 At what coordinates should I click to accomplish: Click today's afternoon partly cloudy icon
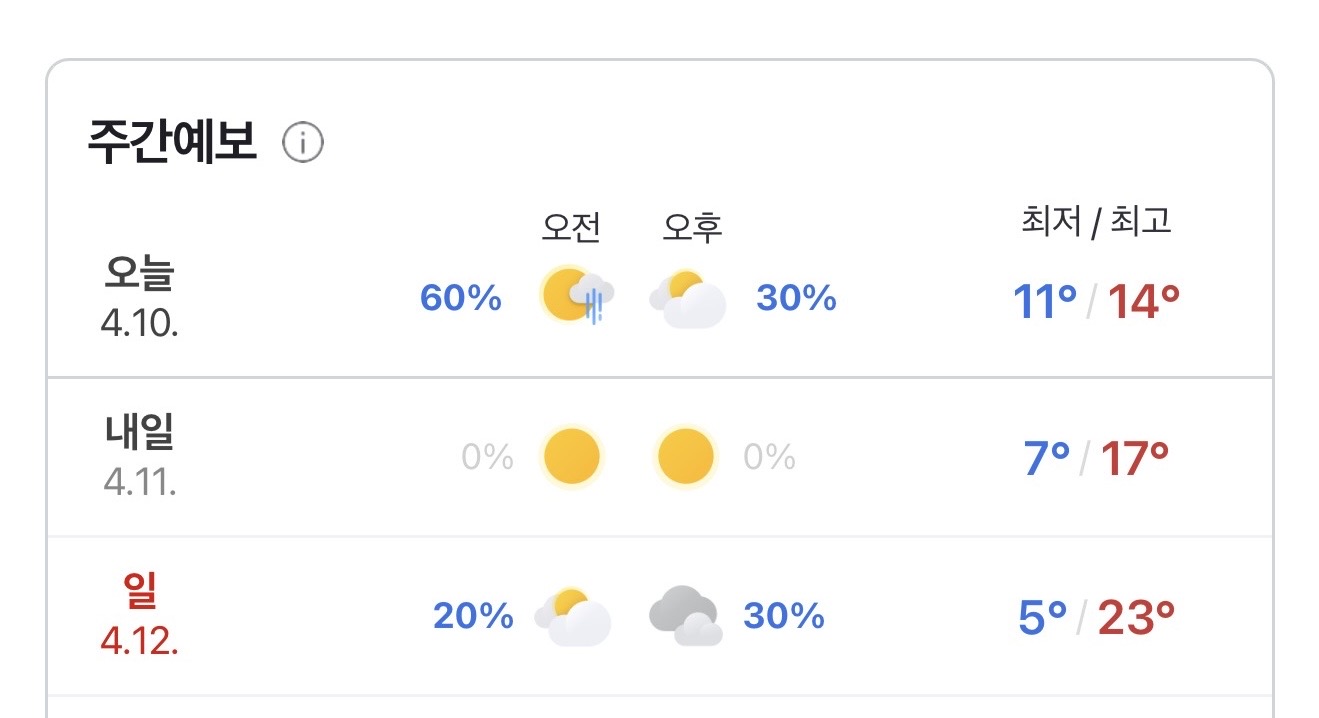pyautogui.click(x=688, y=298)
